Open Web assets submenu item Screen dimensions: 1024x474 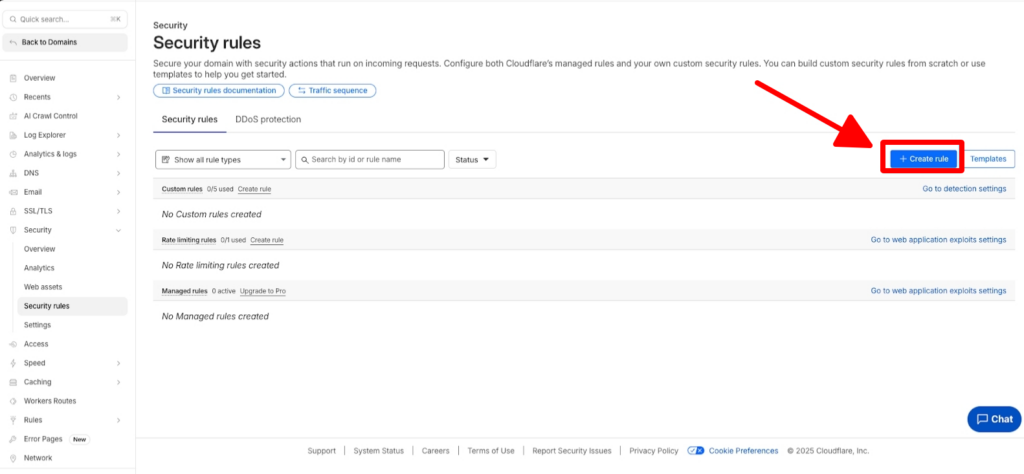point(43,287)
